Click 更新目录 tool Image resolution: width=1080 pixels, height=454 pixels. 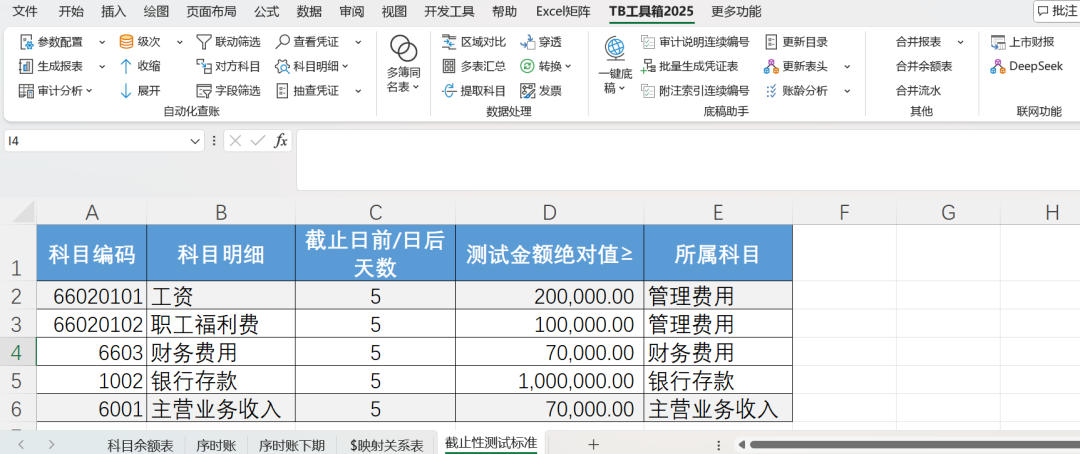click(797, 42)
